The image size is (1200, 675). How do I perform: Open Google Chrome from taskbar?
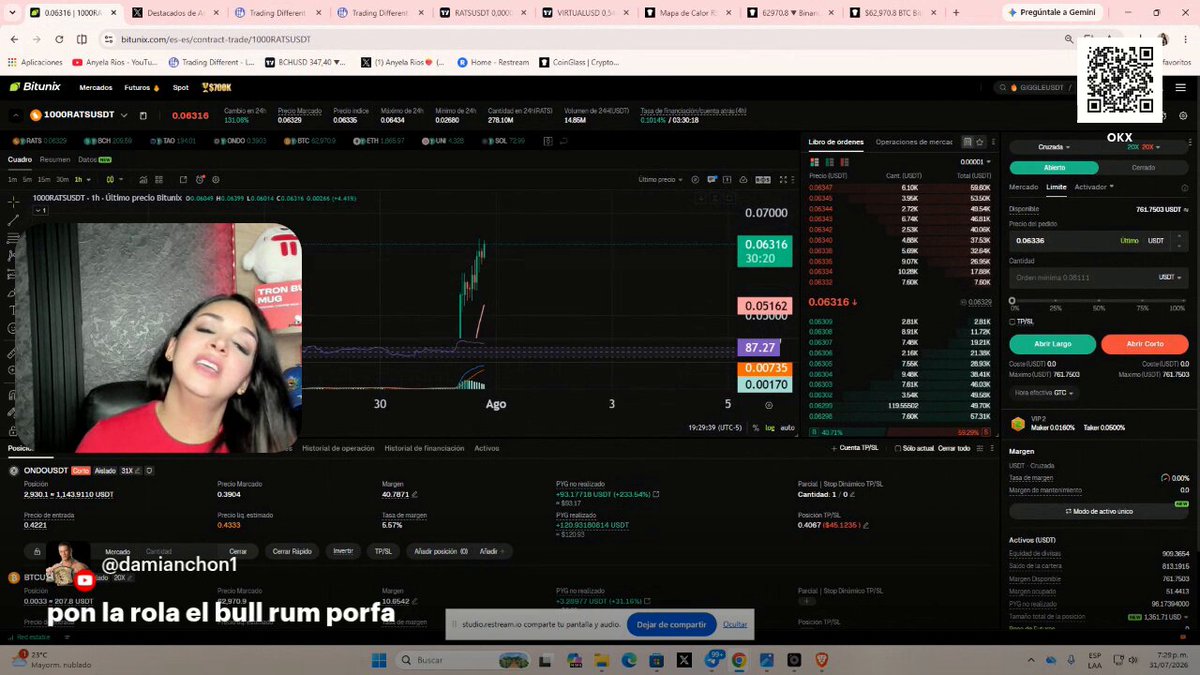[x=739, y=660]
